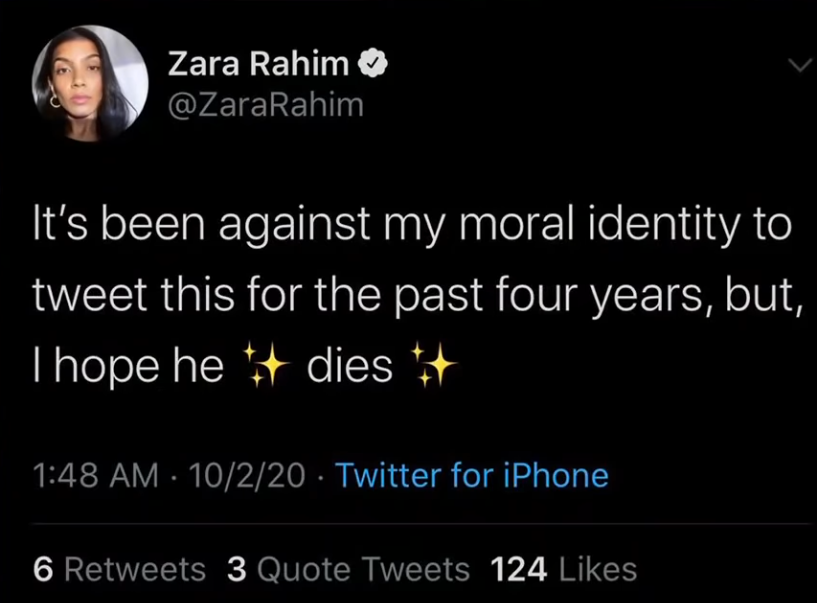
Task: Click the number 124 in the likes count
Action: 519,569
